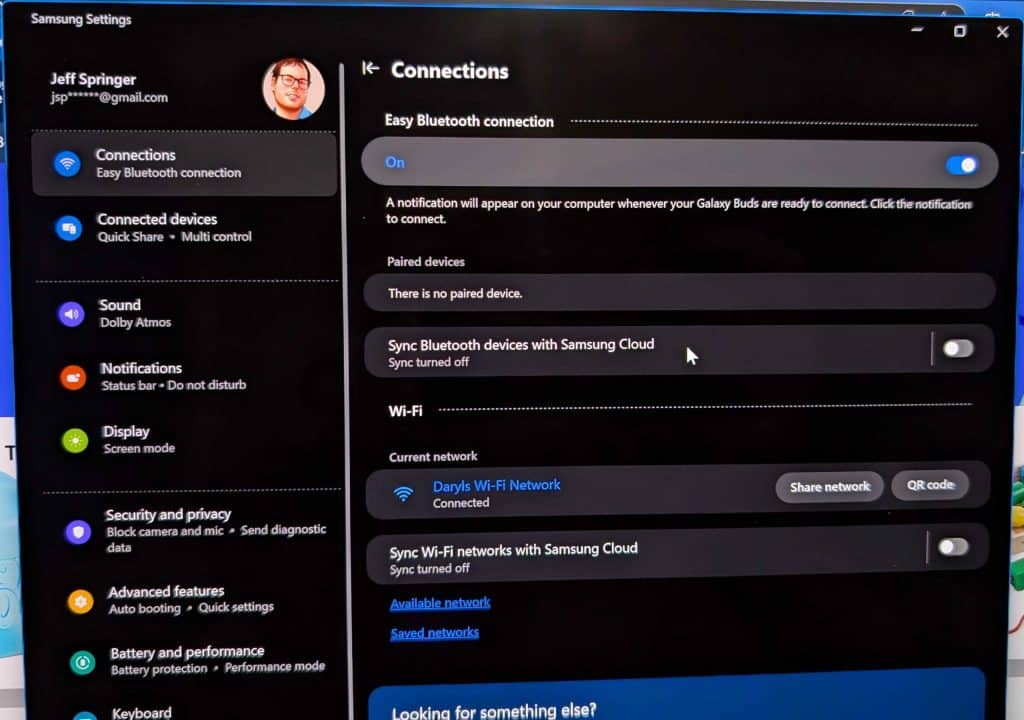
Task: Click Jeff Springer's profile picture
Action: 293,88
